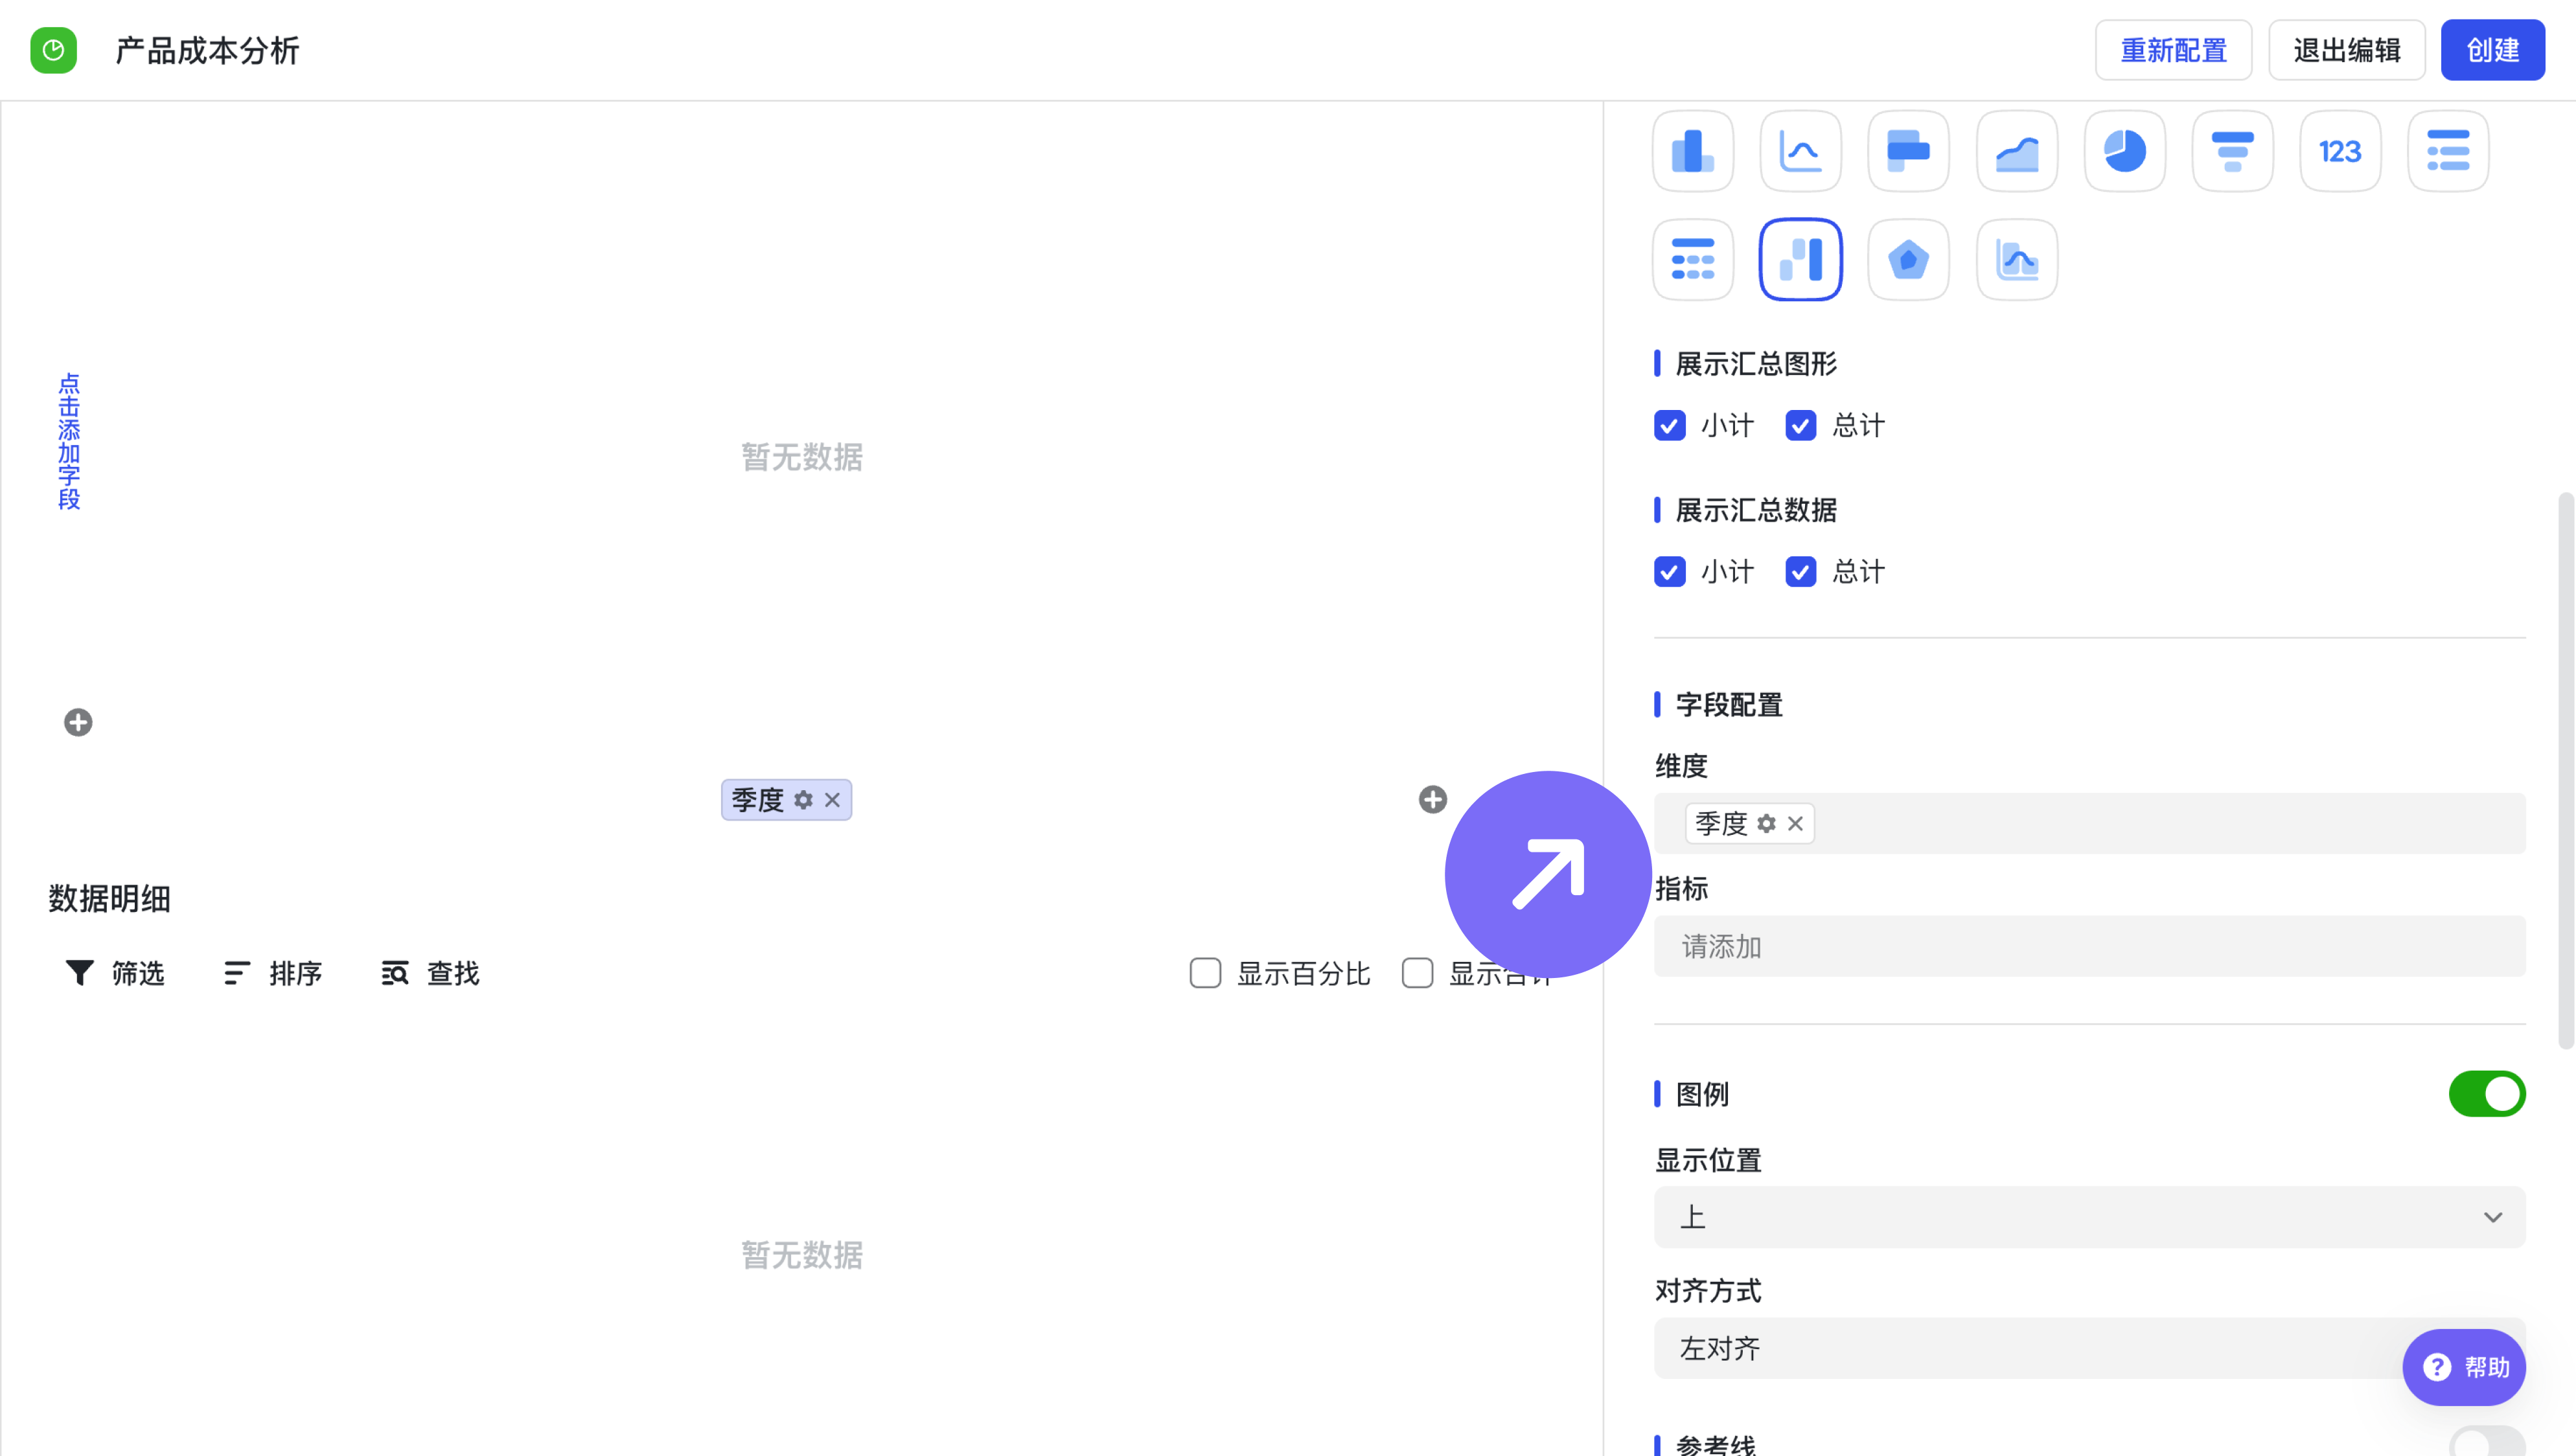This screenshot has width=2576, height=1456.
Task: Open the 显示位置 dropdown
Action: pyautogui.click(x=2089, y=1216)
